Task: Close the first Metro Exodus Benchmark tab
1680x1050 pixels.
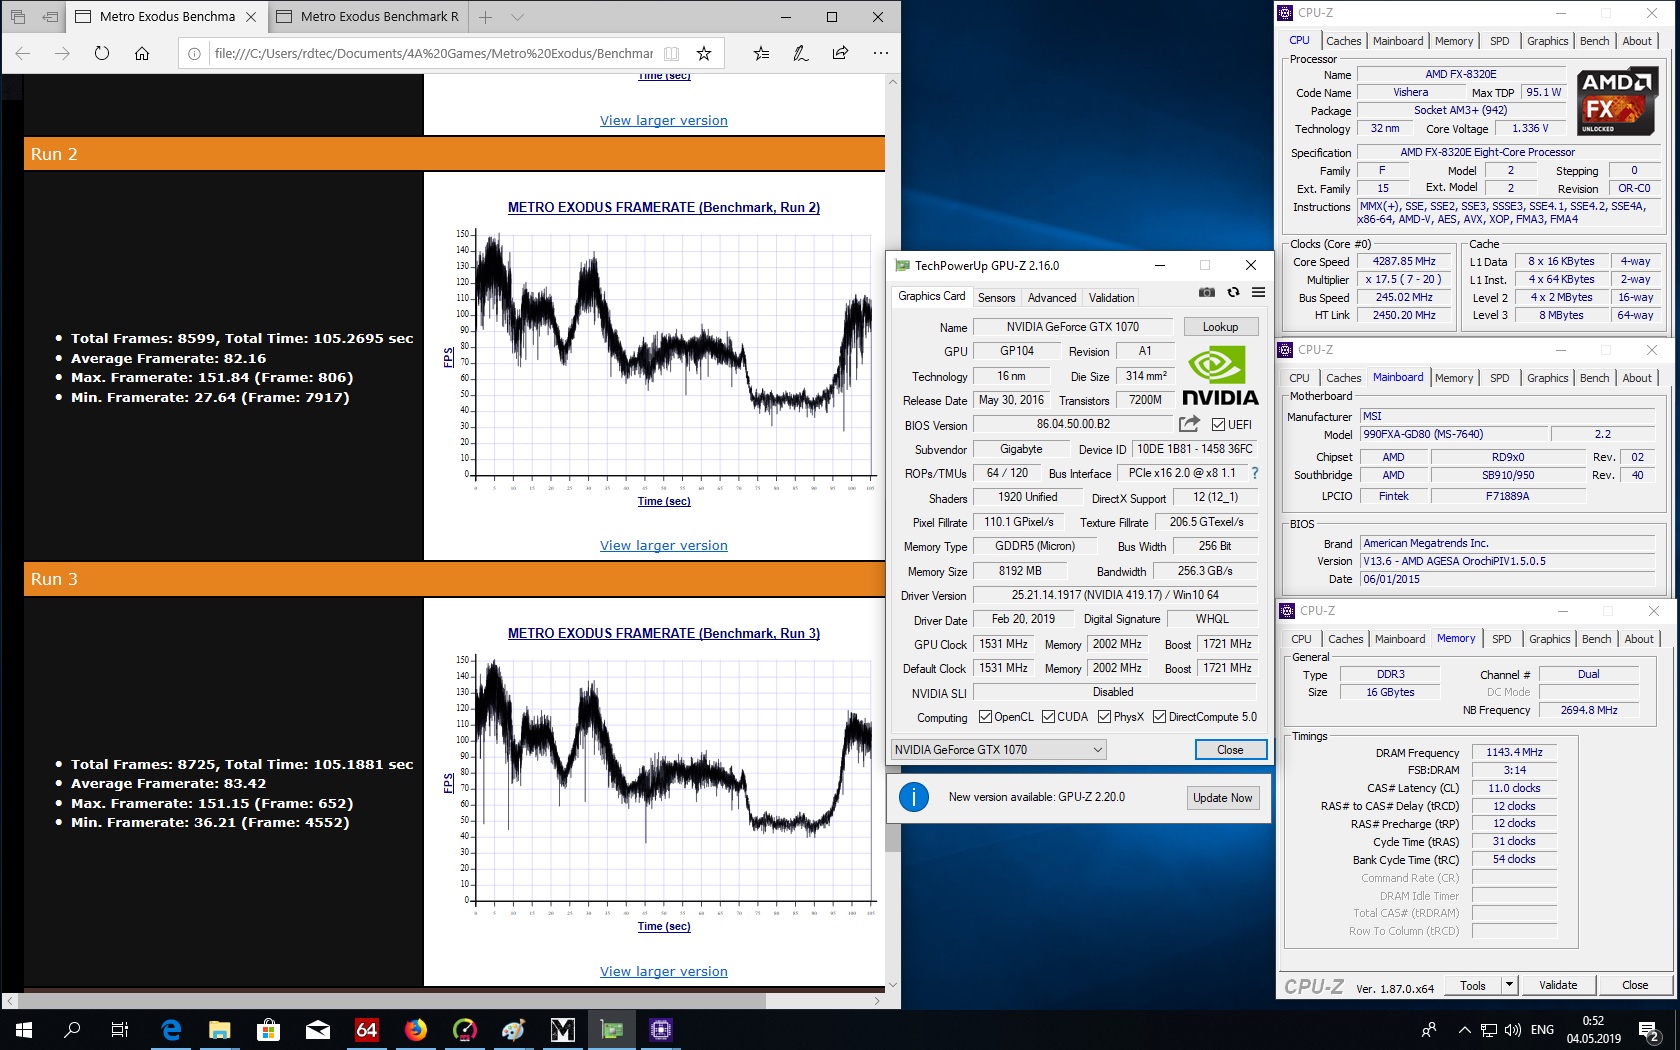Action: coord(251,17)
